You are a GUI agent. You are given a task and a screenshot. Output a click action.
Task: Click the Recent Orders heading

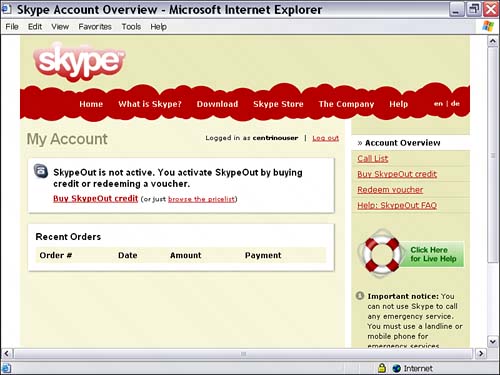pyautogui.click(x=68, y=237)
